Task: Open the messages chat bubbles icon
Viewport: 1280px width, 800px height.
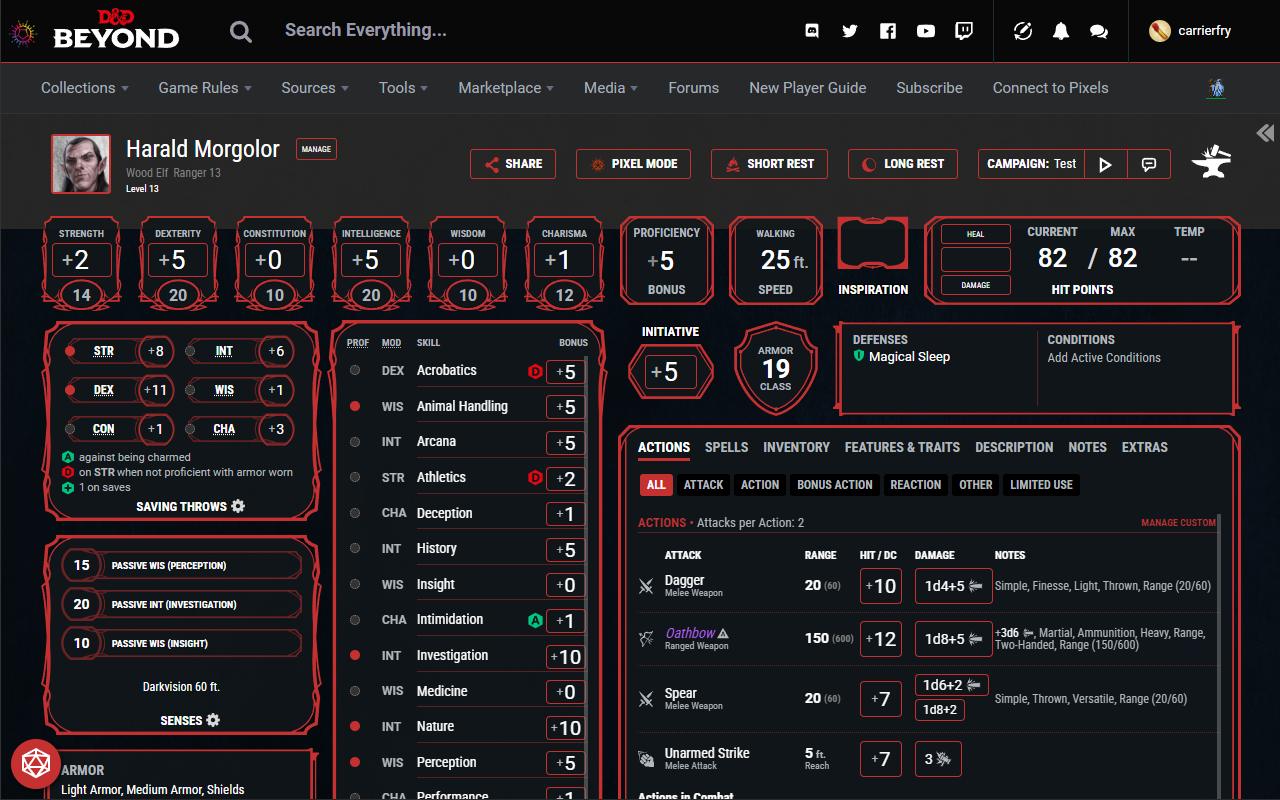Action: (x=1099, y=31)
